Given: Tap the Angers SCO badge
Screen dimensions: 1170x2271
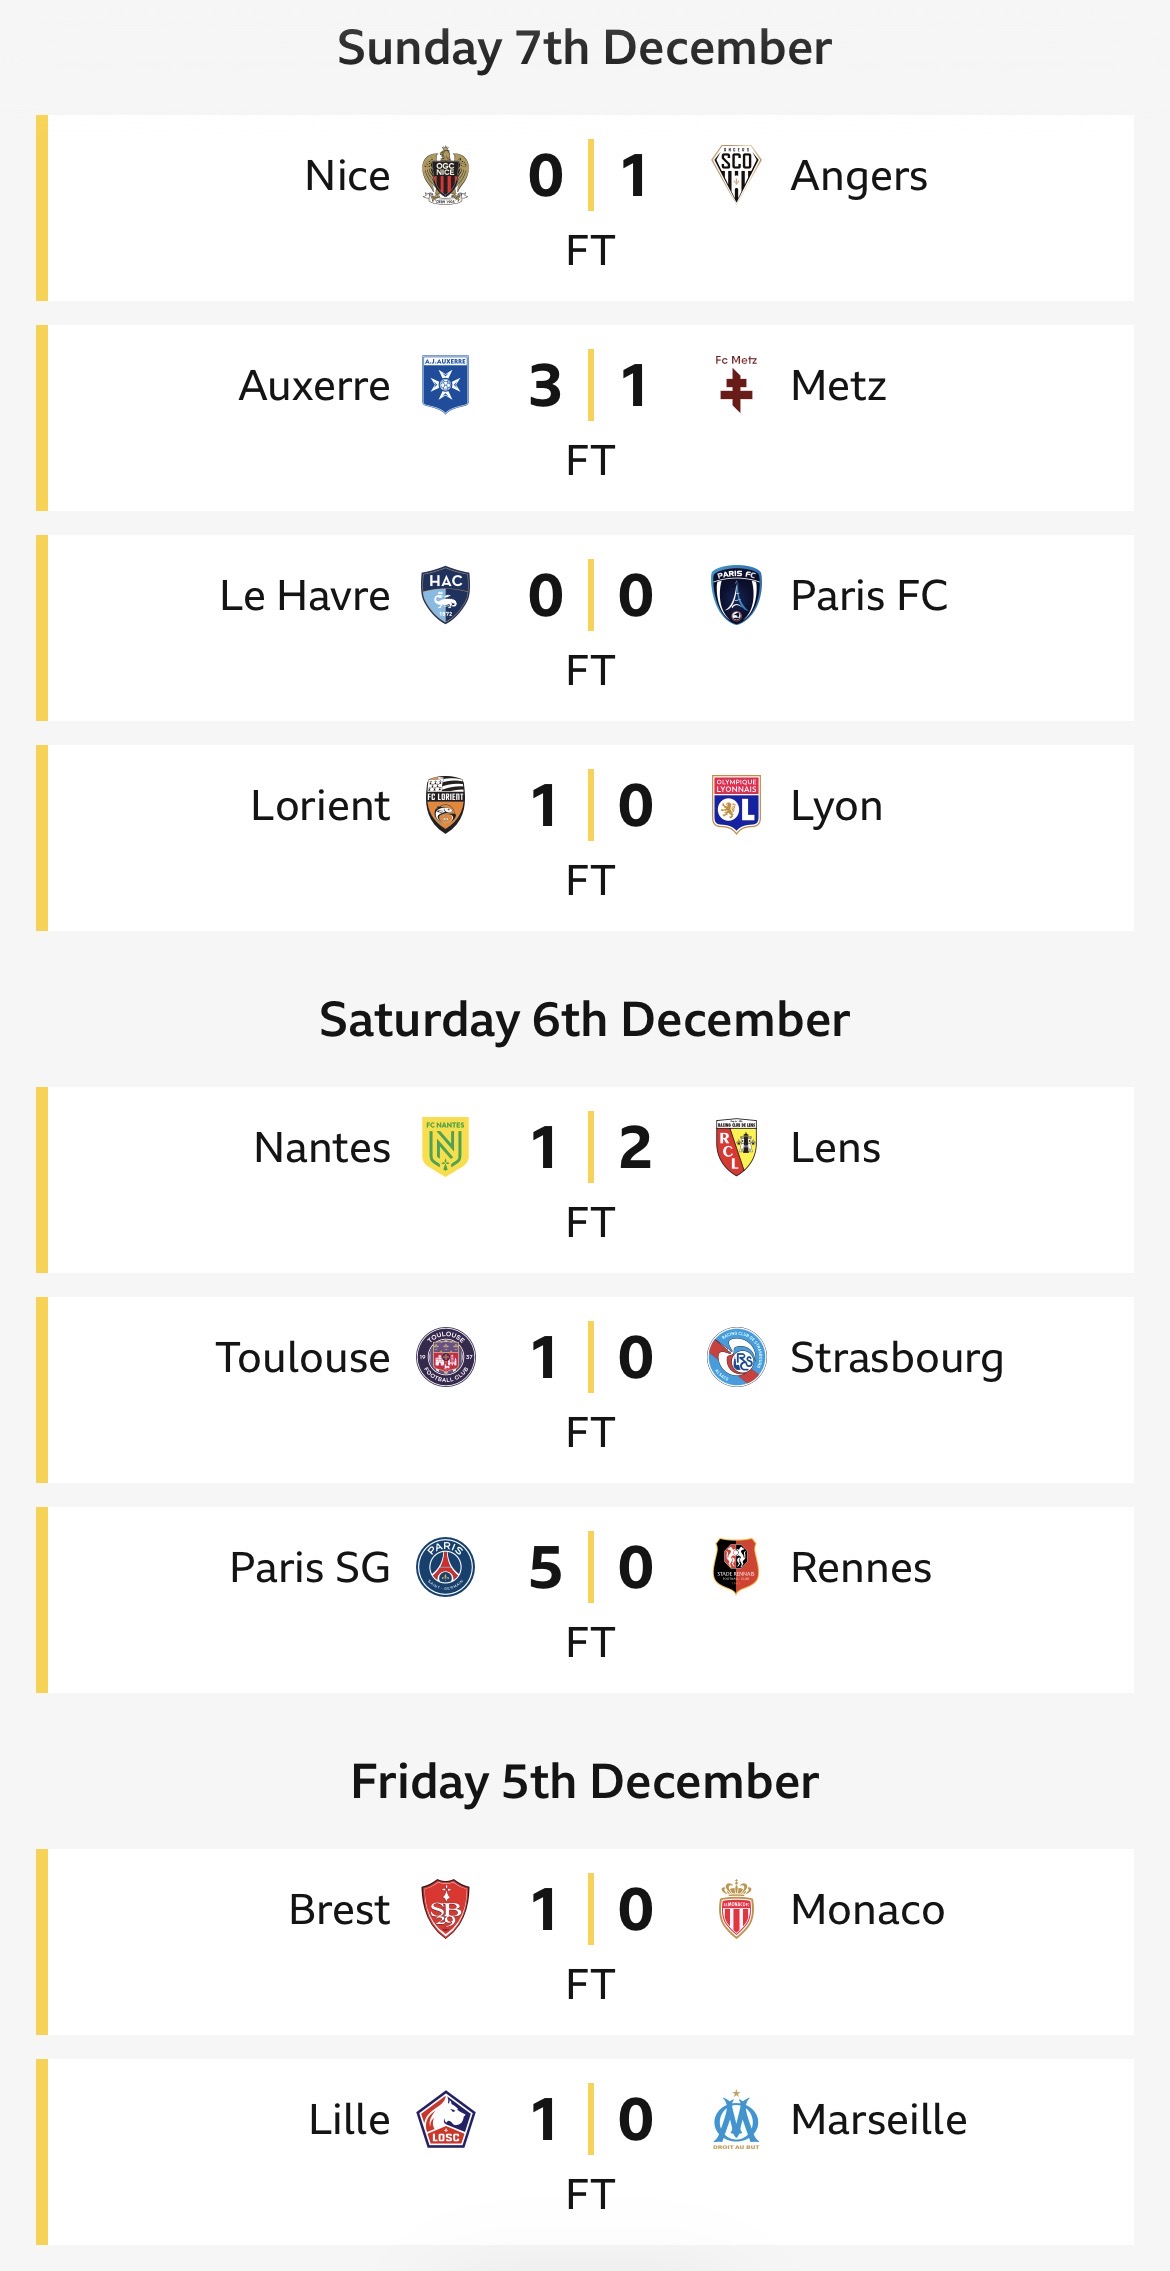Looking at the screenshot, I should tap(736, 174).
